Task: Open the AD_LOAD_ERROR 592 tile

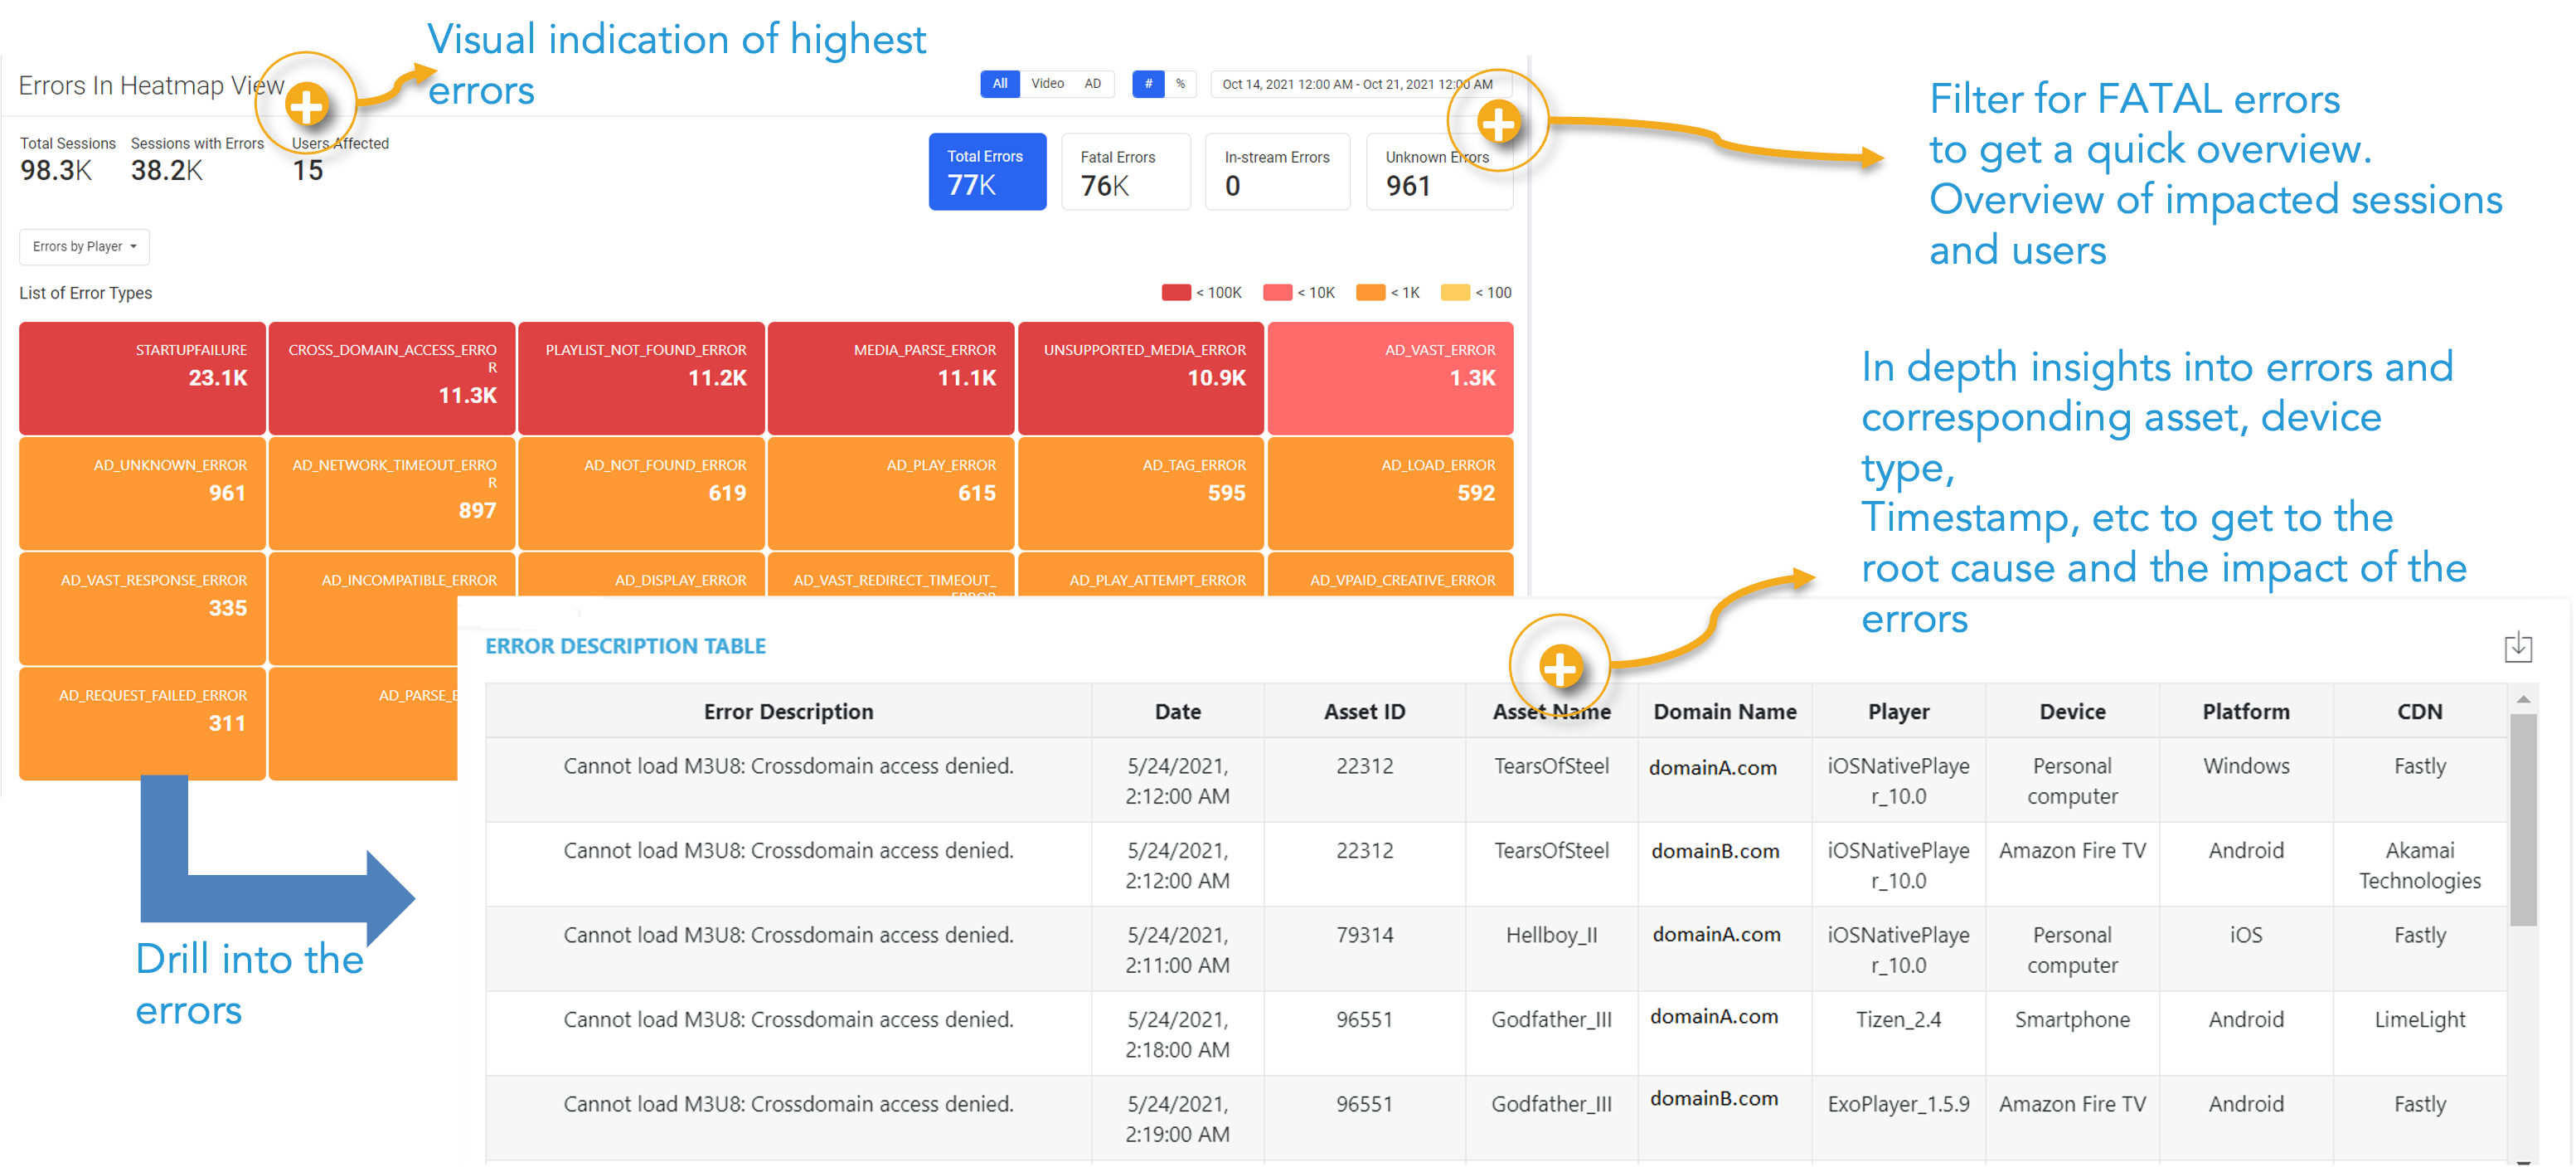Action: click(x=1390, y=493)
